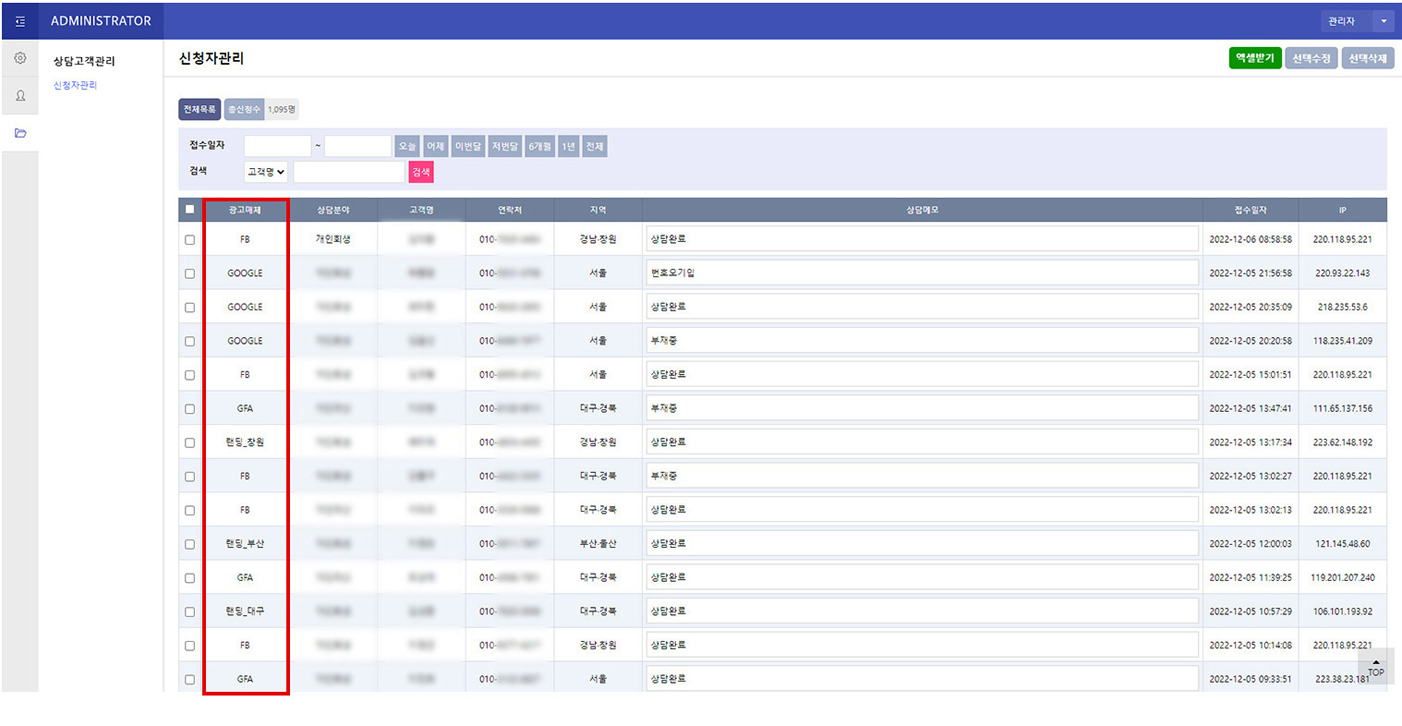Tick the checkbox for the 랜딩_부산 row
This screenshot has width=1402, height=726.
tap(190, 544)
